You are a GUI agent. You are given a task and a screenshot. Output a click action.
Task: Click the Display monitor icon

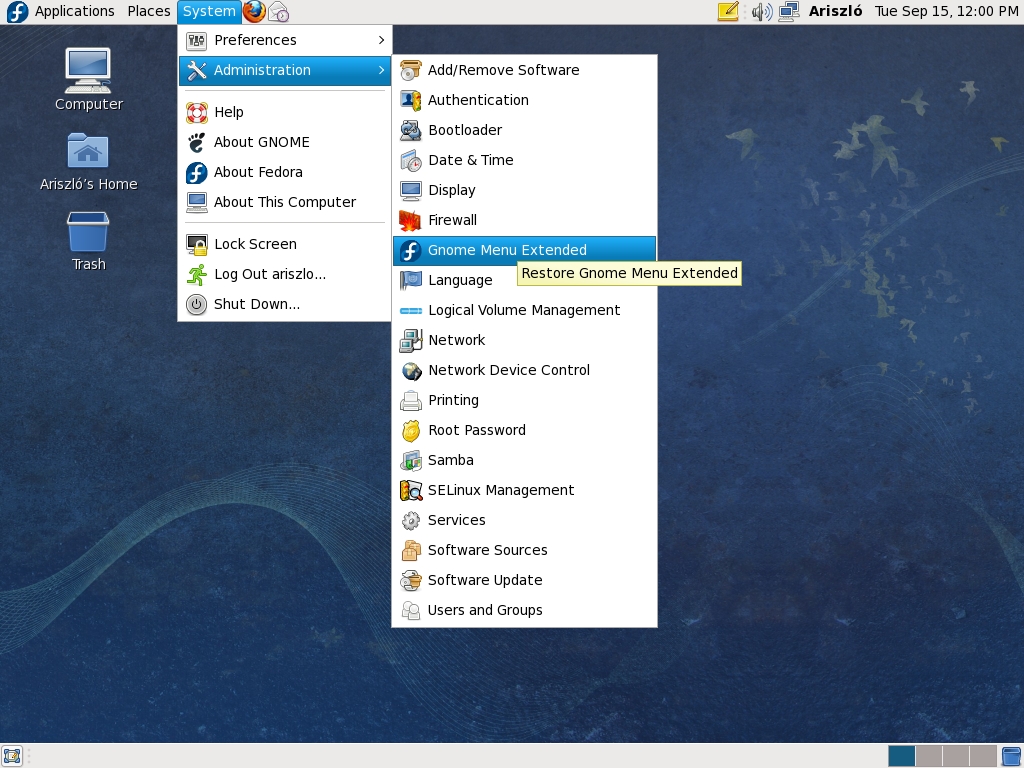411,190
